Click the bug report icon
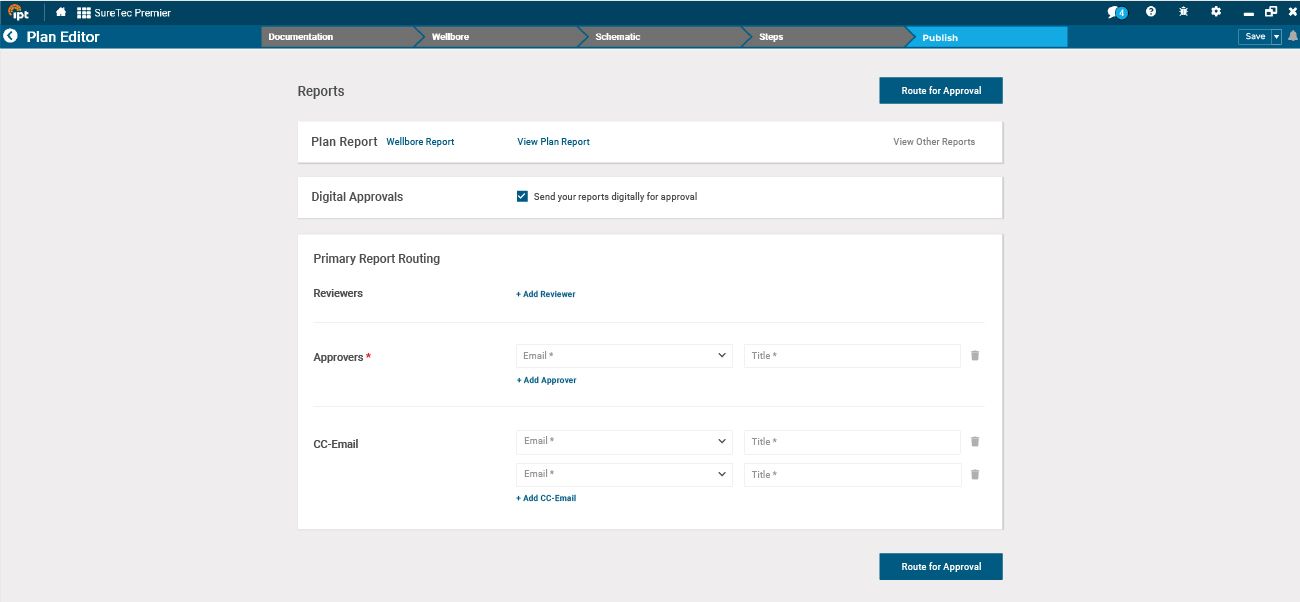Image resolution: width=1300 pixels, height=602 pixels. click(x=1183, y=12)
